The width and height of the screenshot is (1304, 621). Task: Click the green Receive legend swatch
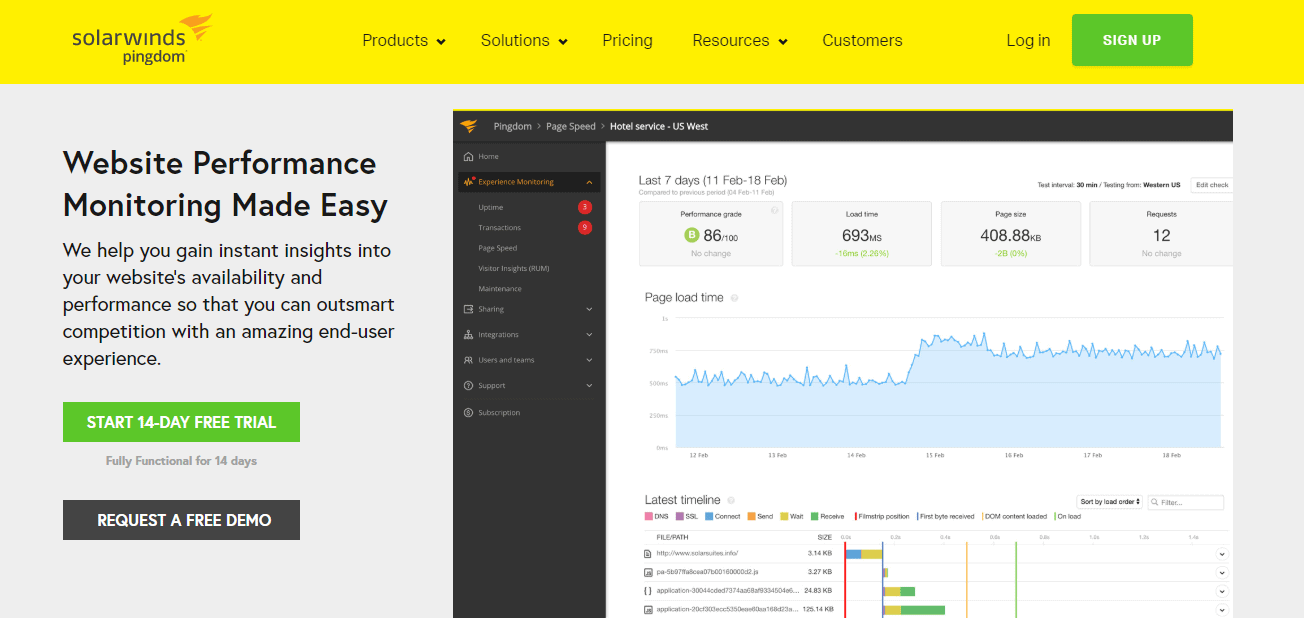[814, 517]
